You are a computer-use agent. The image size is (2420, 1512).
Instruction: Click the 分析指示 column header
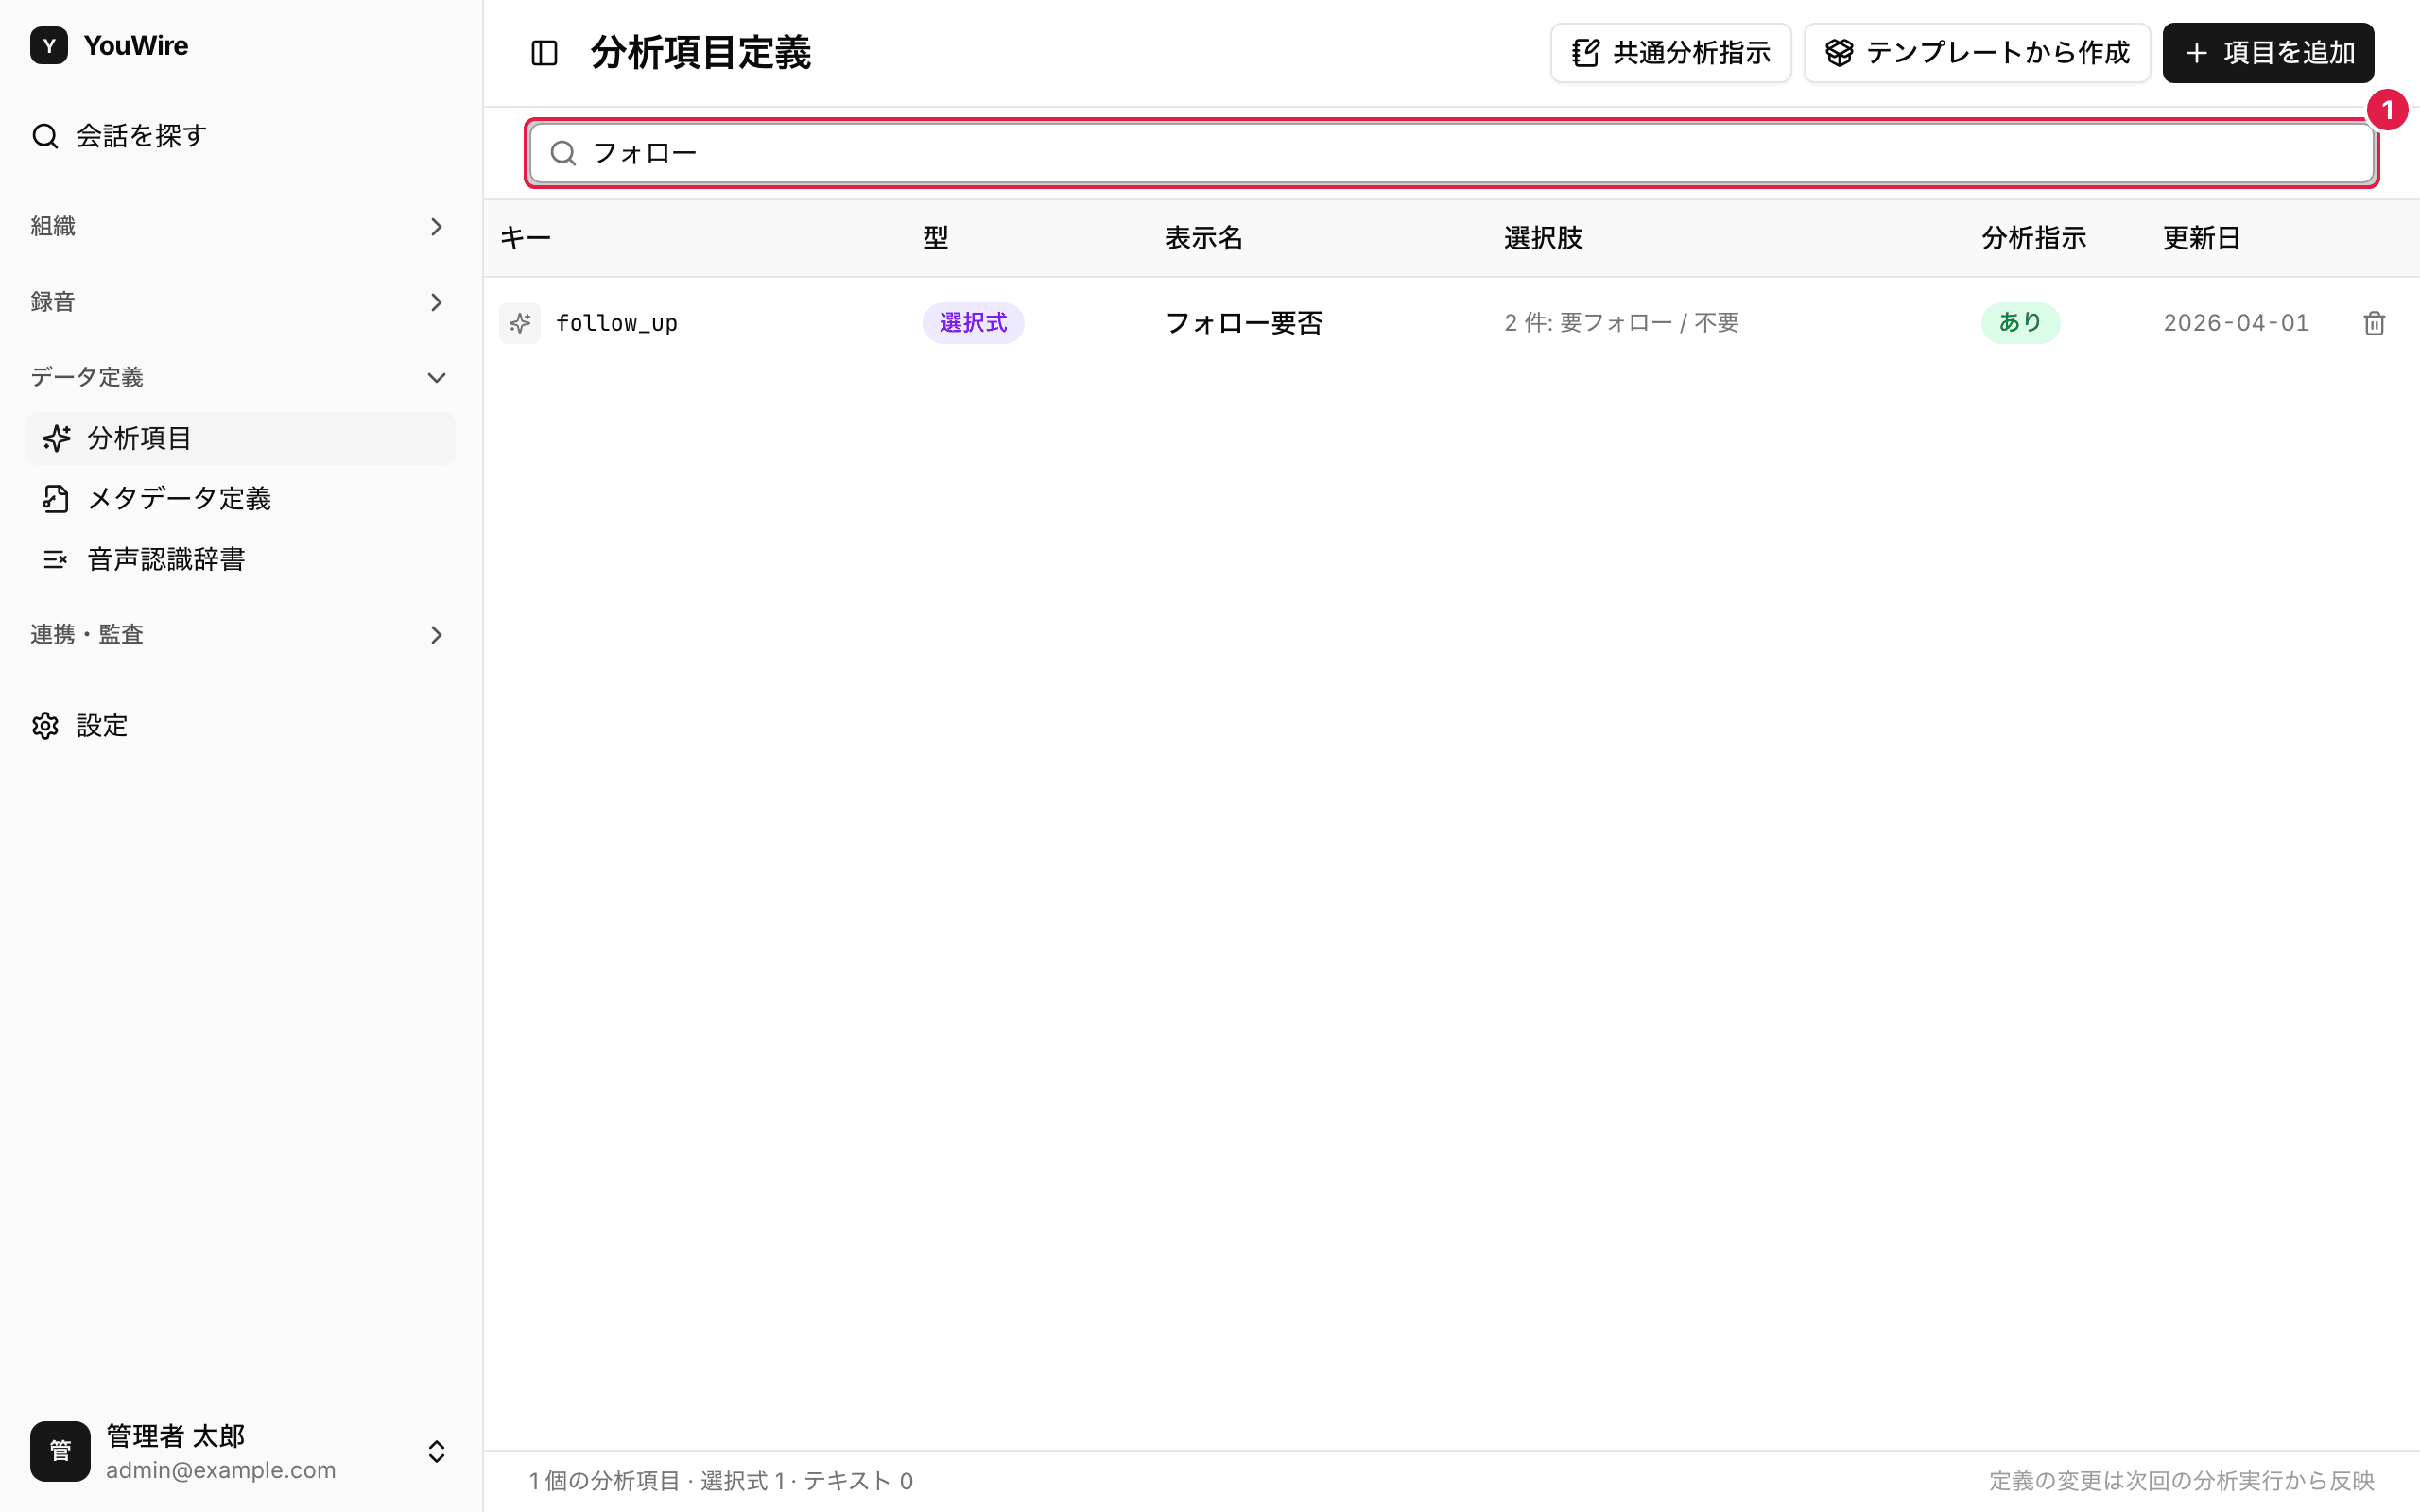2034,238
